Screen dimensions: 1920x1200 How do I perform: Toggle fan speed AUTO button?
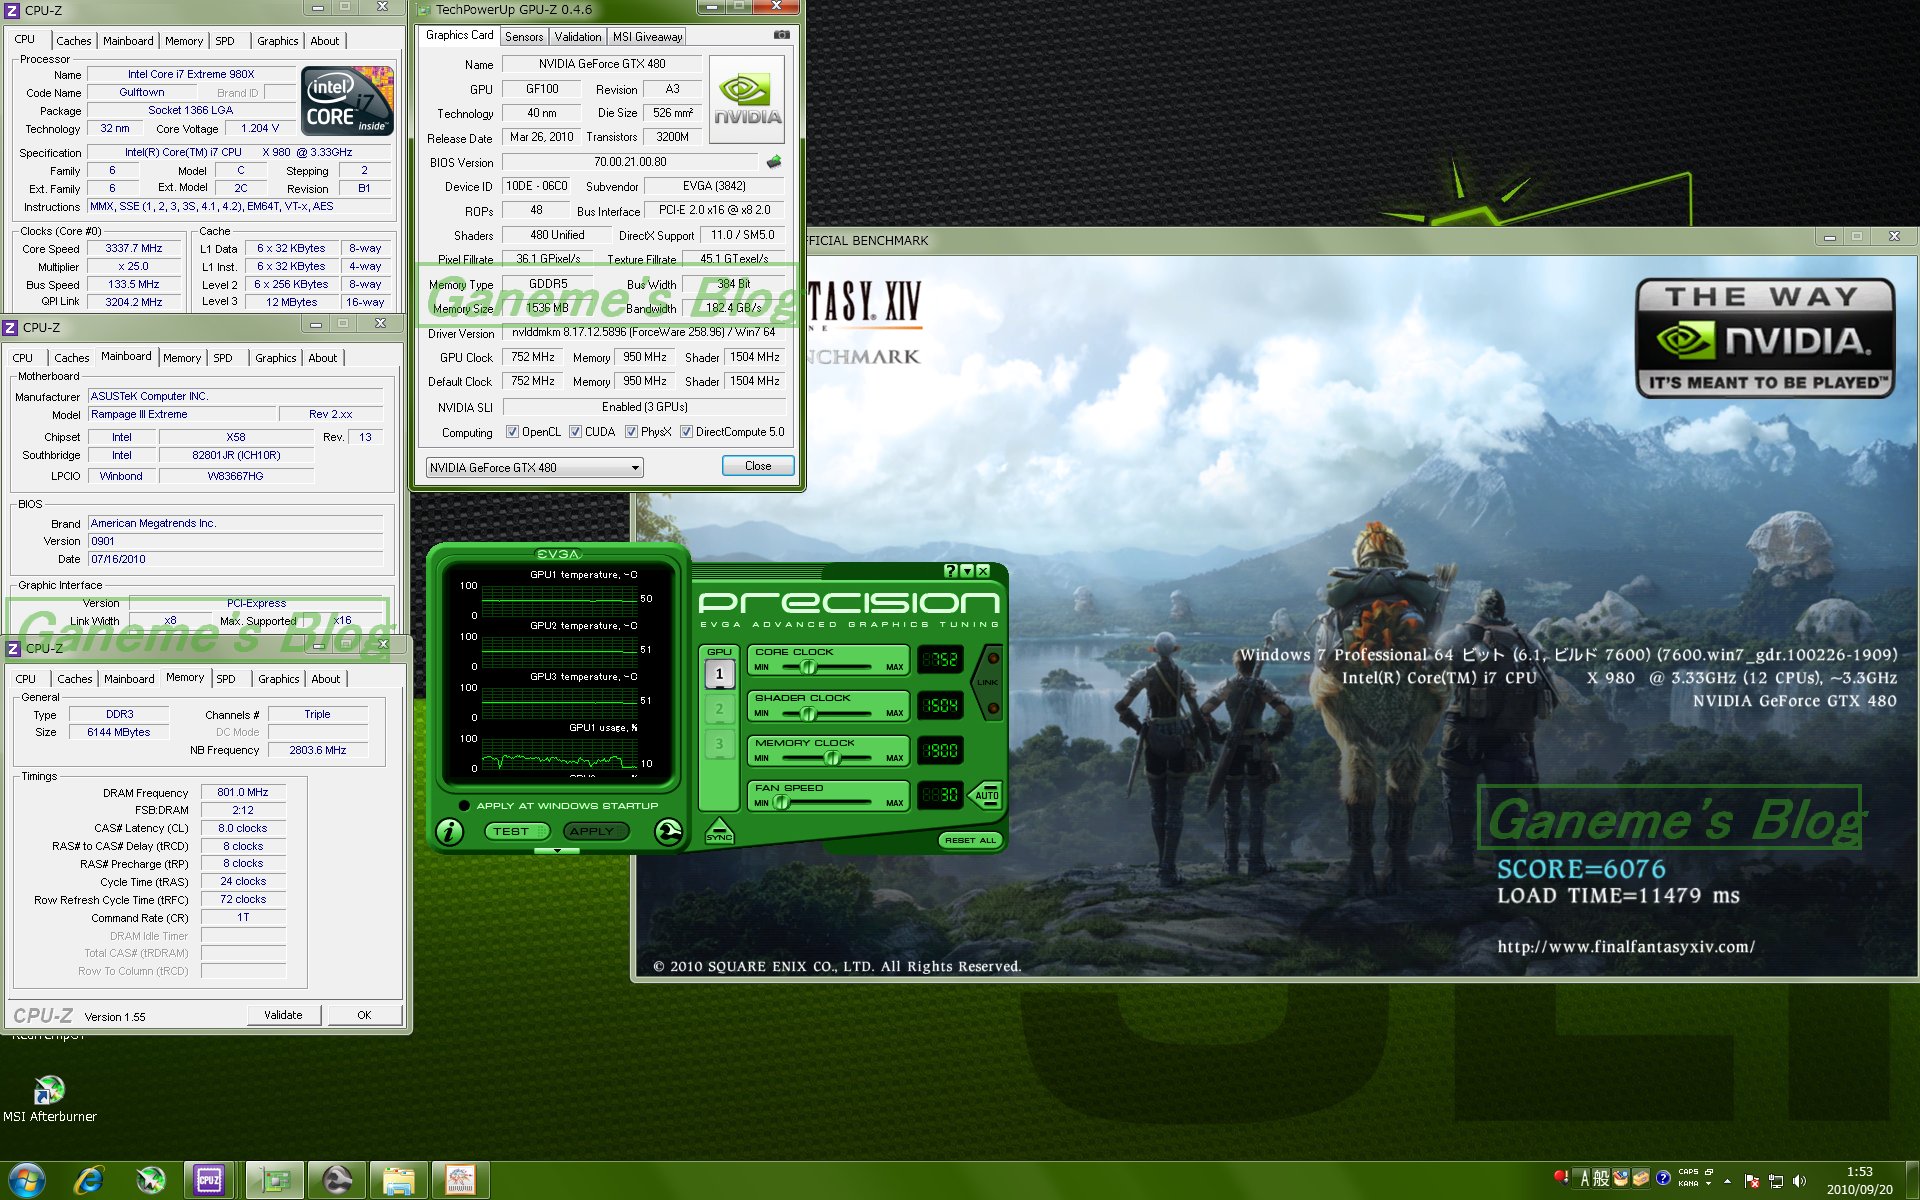coord(986,796)
